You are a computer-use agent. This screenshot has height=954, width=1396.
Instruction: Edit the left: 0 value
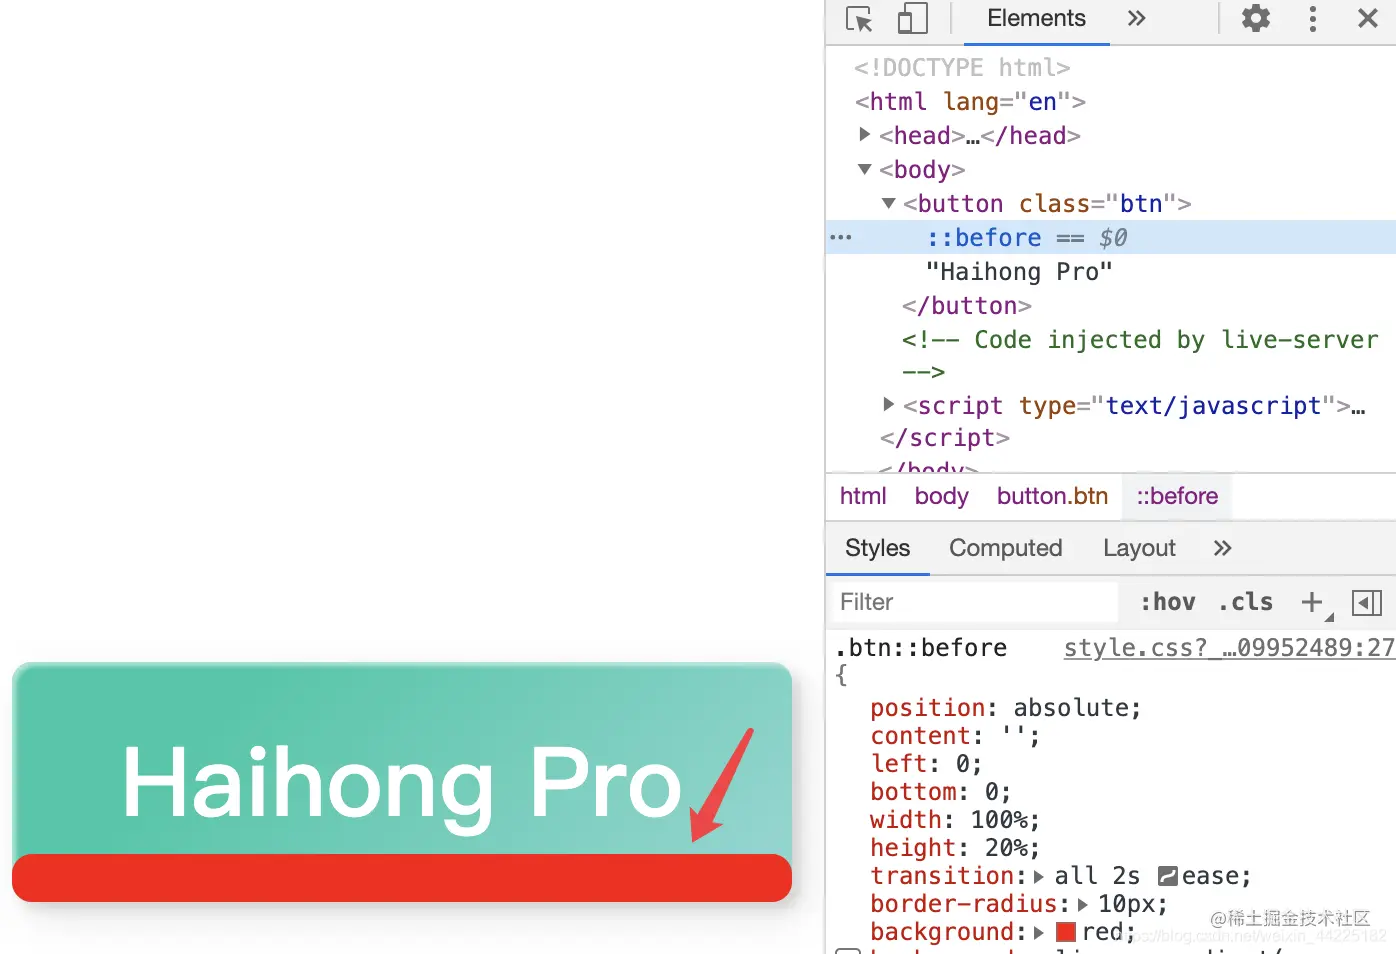click(962, 764)
